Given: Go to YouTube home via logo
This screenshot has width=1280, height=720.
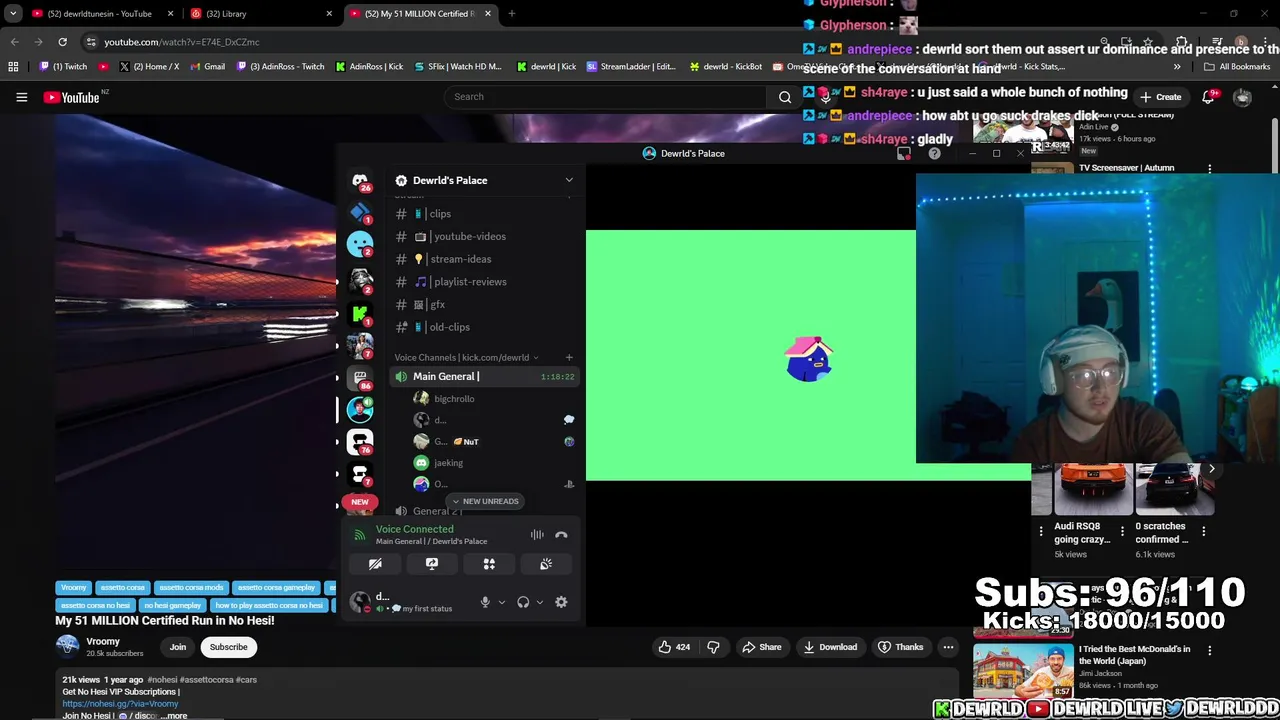Looking at the screenshot, I should pos(72,97).
